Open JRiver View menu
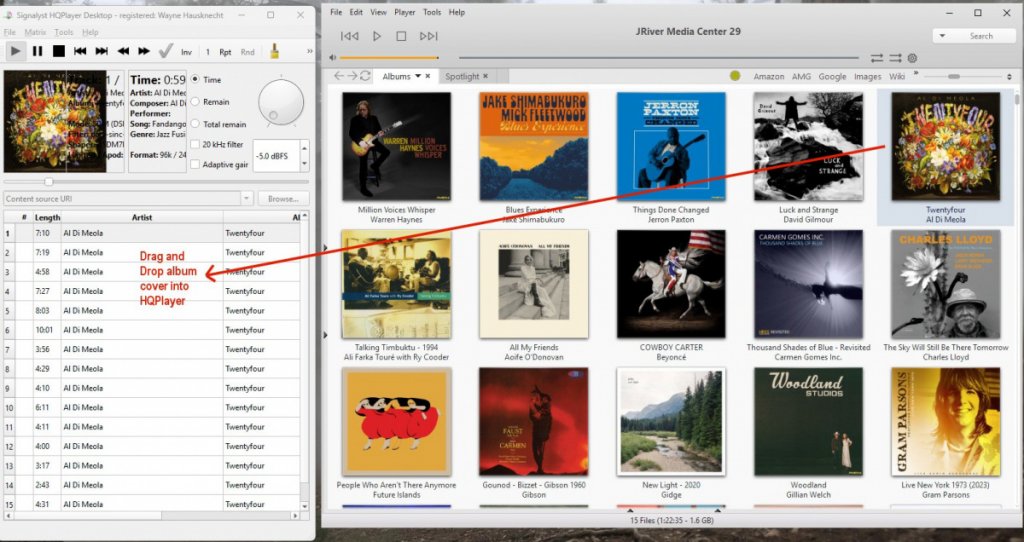This screenshot has height=542, width=1024. click(378, 12)
